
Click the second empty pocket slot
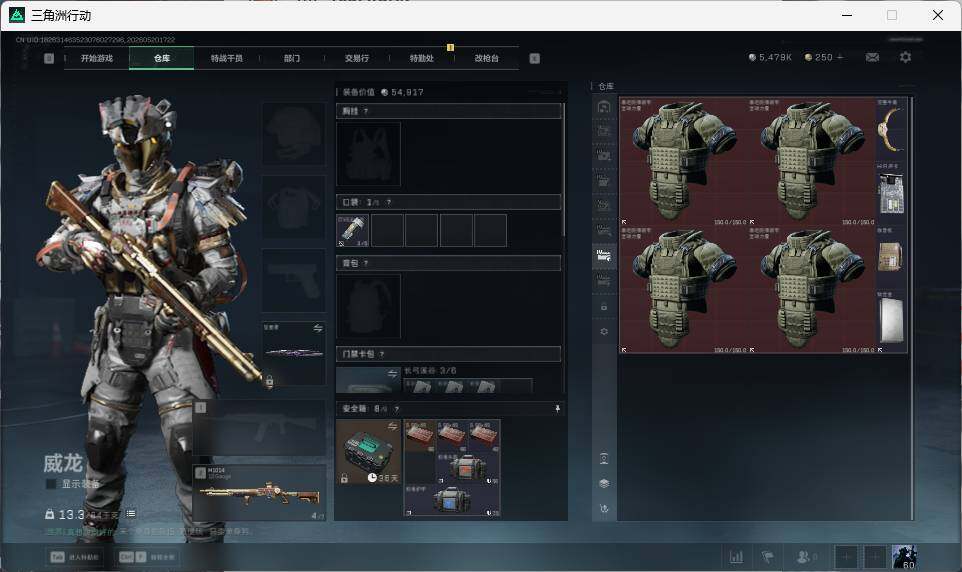click(387, 230)
